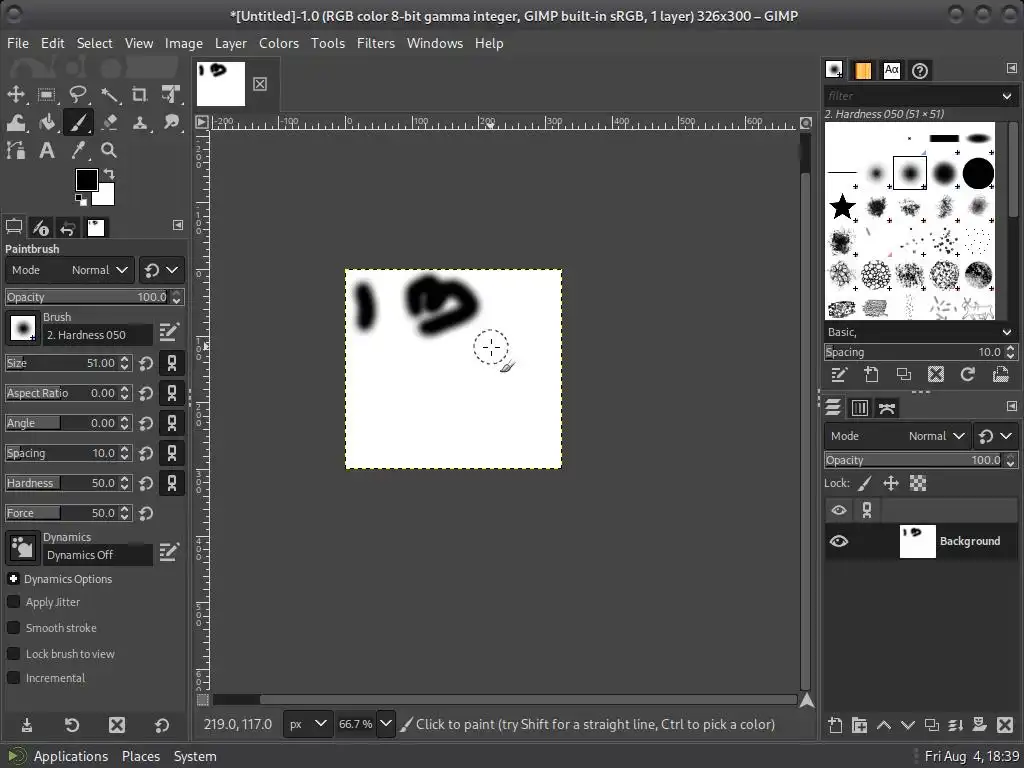
Task: Open the Basic brush tag dropdown
Action: click(1007, 332)
